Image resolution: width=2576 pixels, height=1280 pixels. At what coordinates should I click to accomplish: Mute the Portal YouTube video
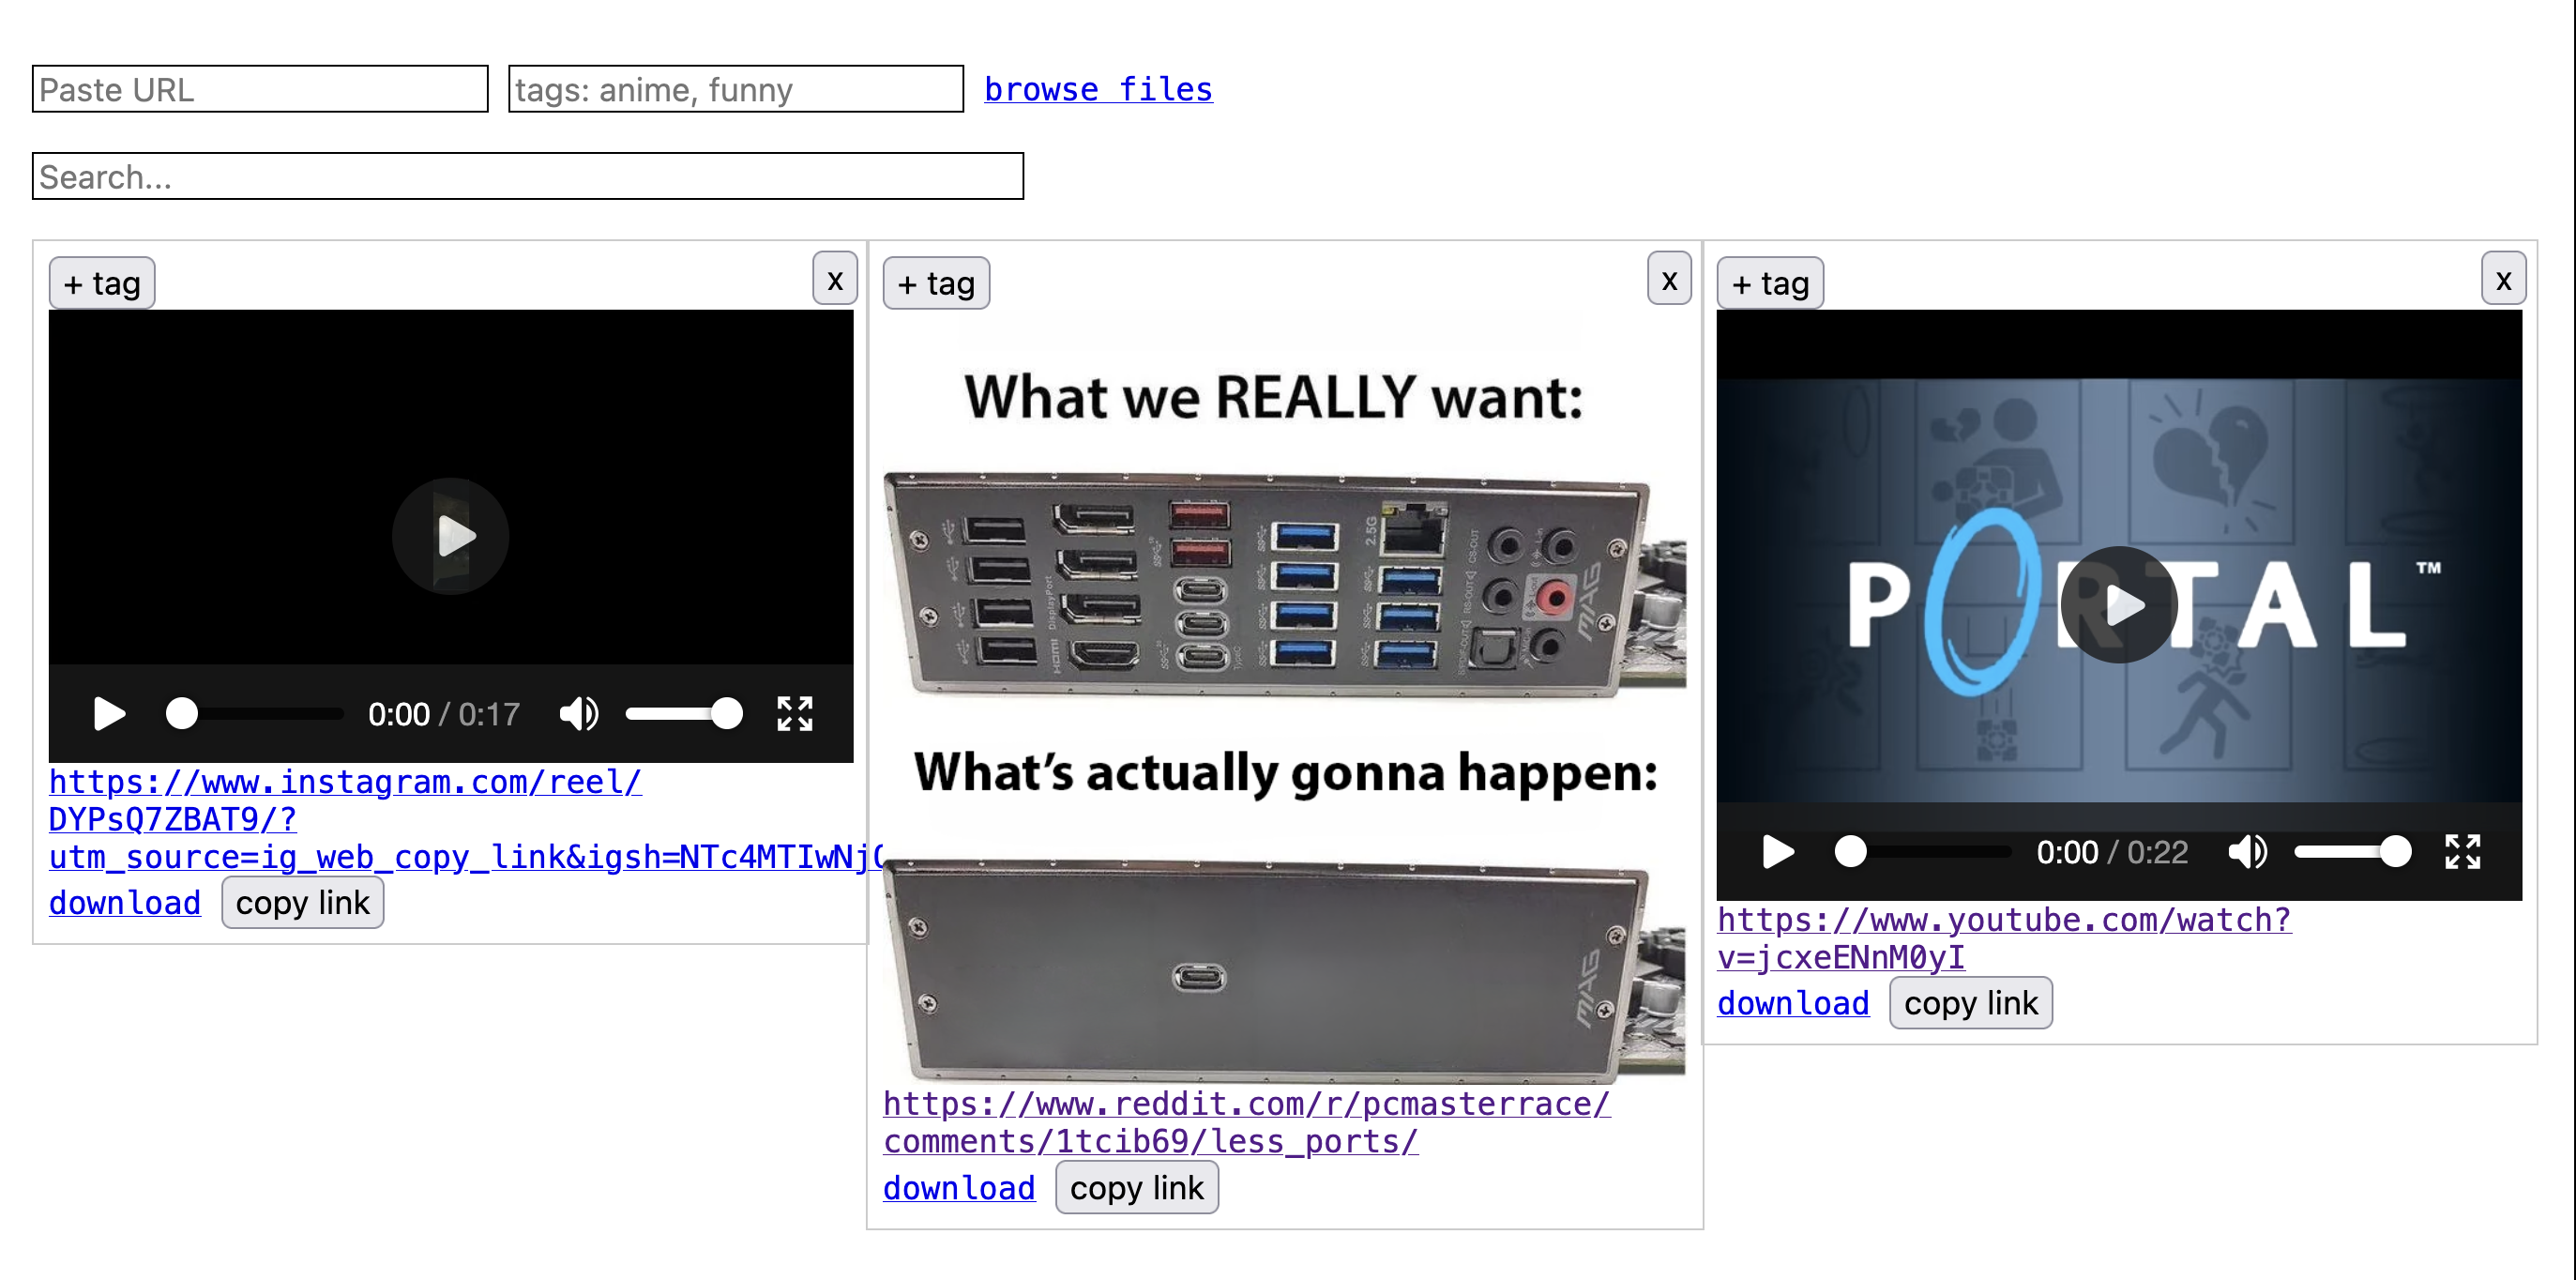(x=2247, y=852)
